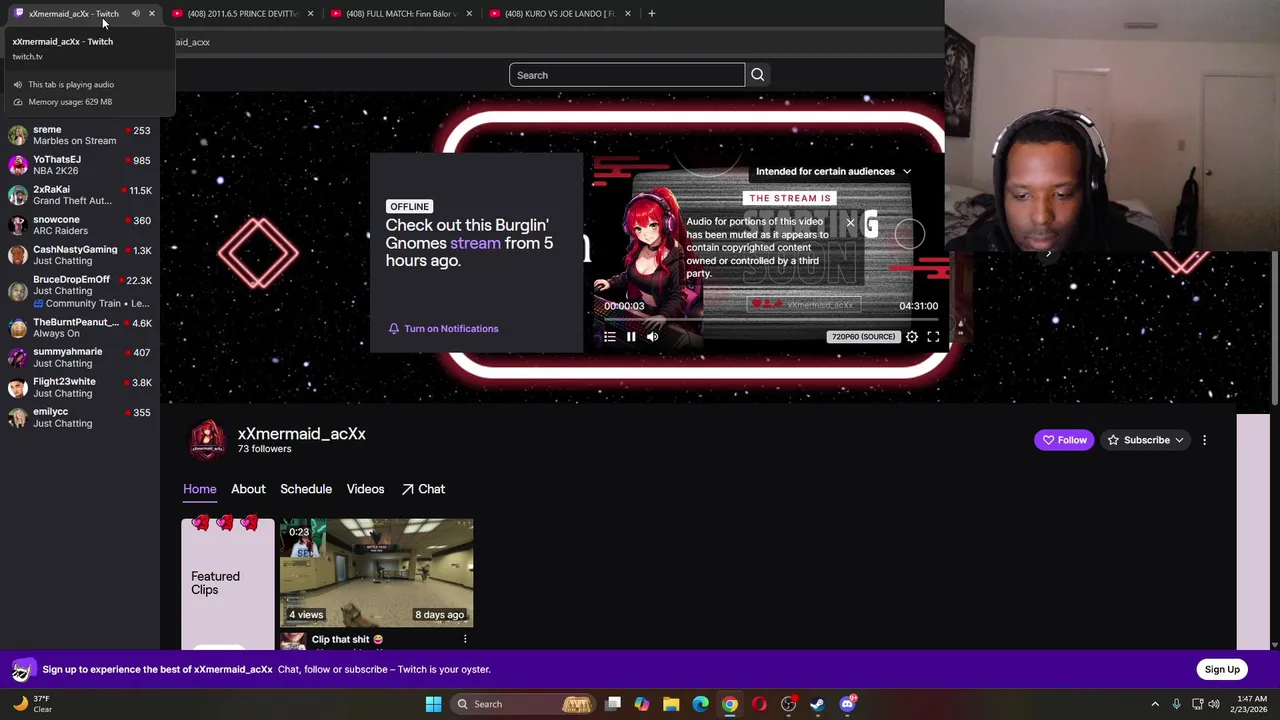The width and height of the screenshot is (1280, 720).
Task: Open the player settings gear
Action: 912,337
